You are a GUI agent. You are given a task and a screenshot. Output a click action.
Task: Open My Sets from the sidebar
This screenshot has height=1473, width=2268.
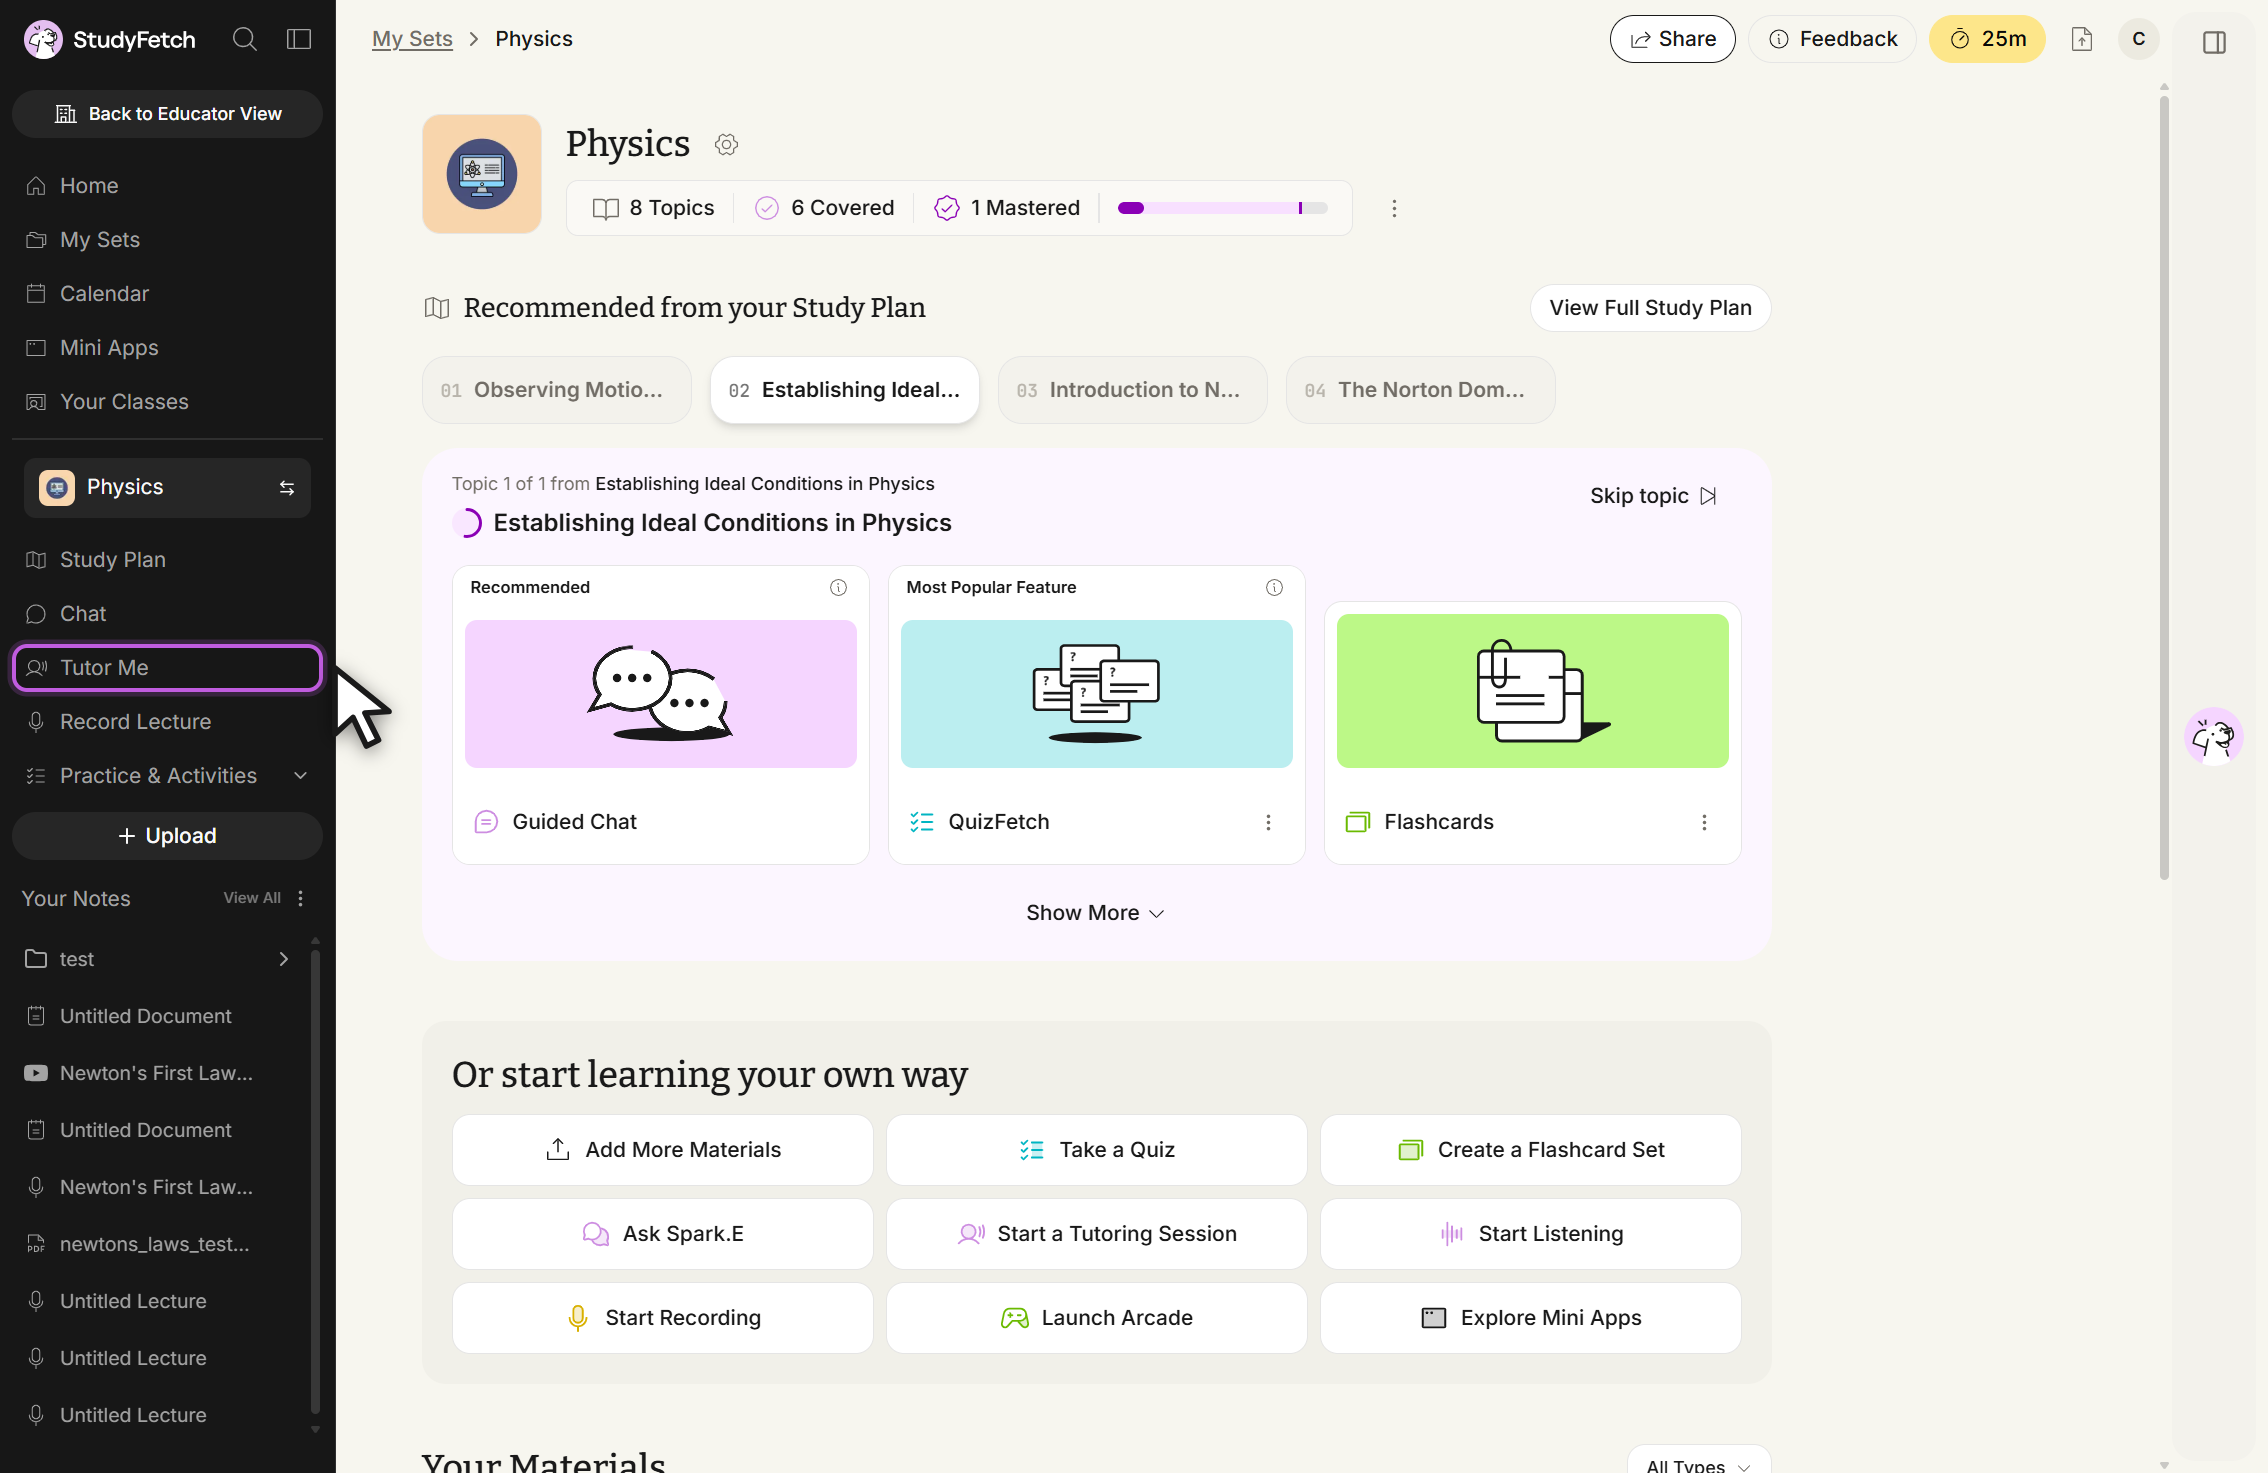[167, 240]
